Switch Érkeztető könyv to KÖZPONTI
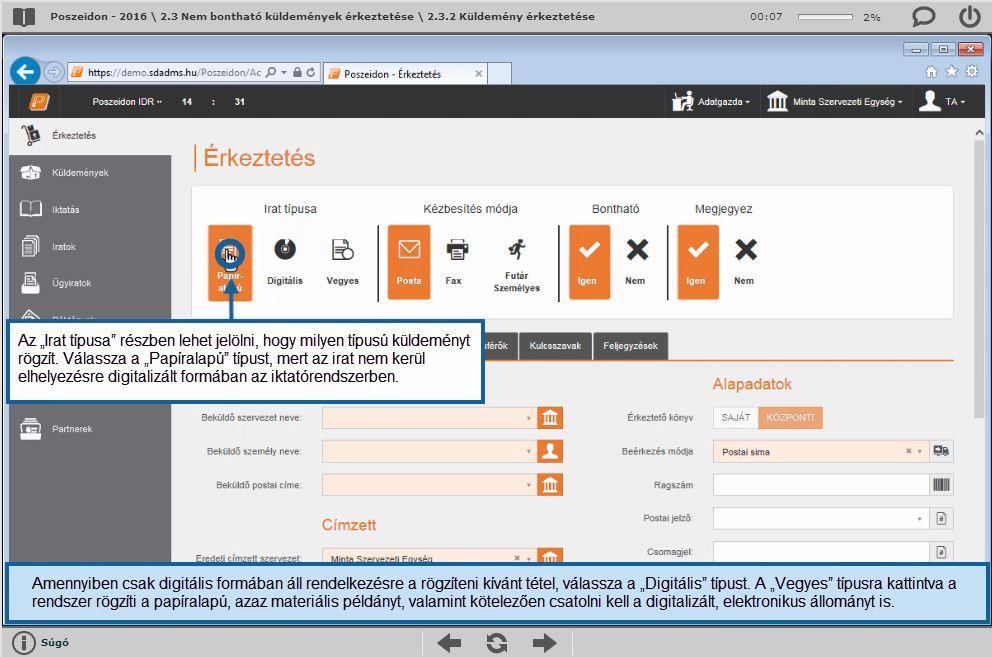Screen dimensions: 992x657 click(x=790, y=418)
